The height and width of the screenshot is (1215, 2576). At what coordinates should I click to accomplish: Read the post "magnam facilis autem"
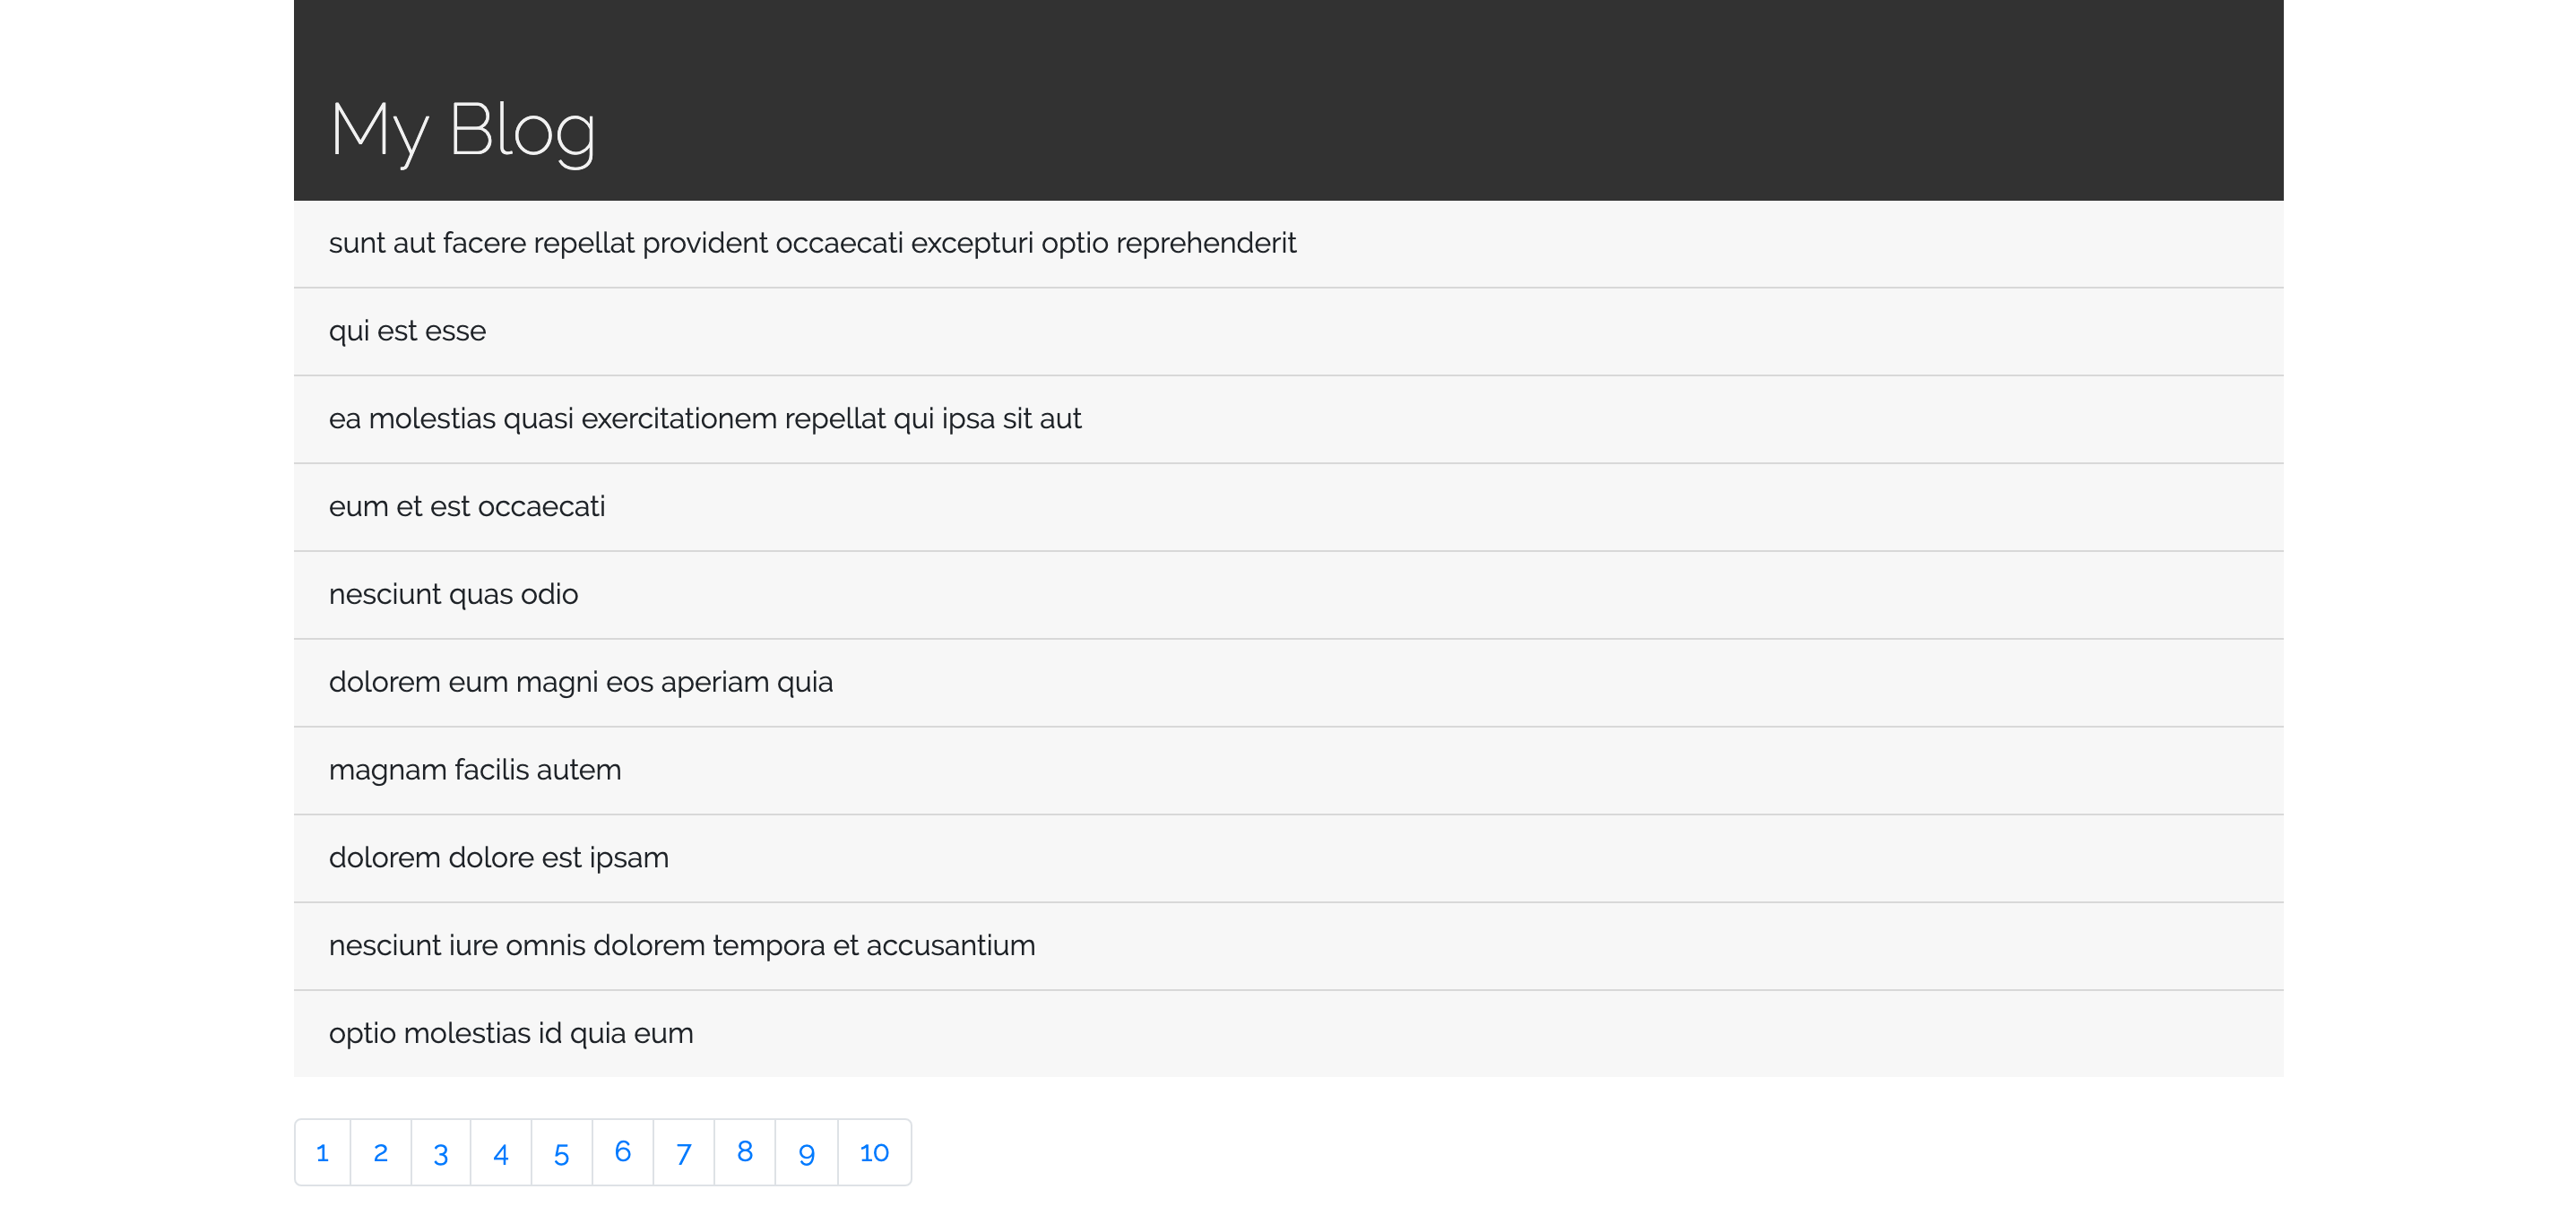[475, 770]
